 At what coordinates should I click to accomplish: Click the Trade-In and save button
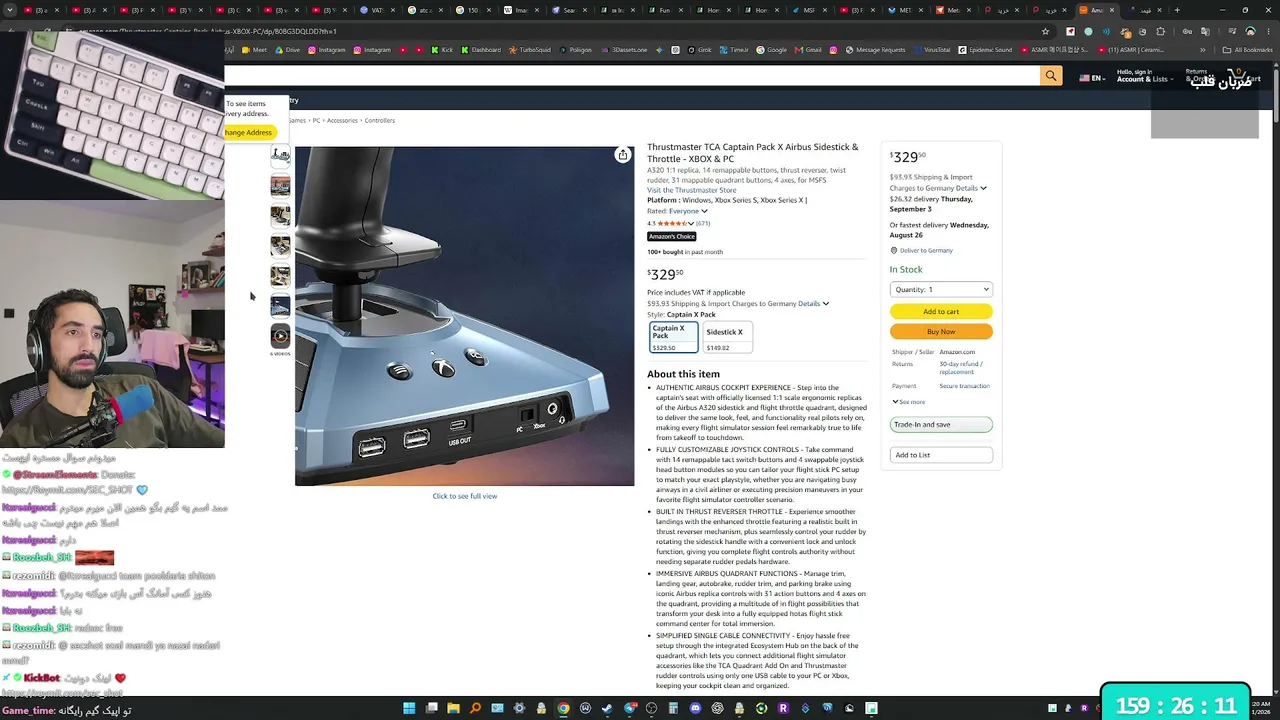tap(941, 425)
